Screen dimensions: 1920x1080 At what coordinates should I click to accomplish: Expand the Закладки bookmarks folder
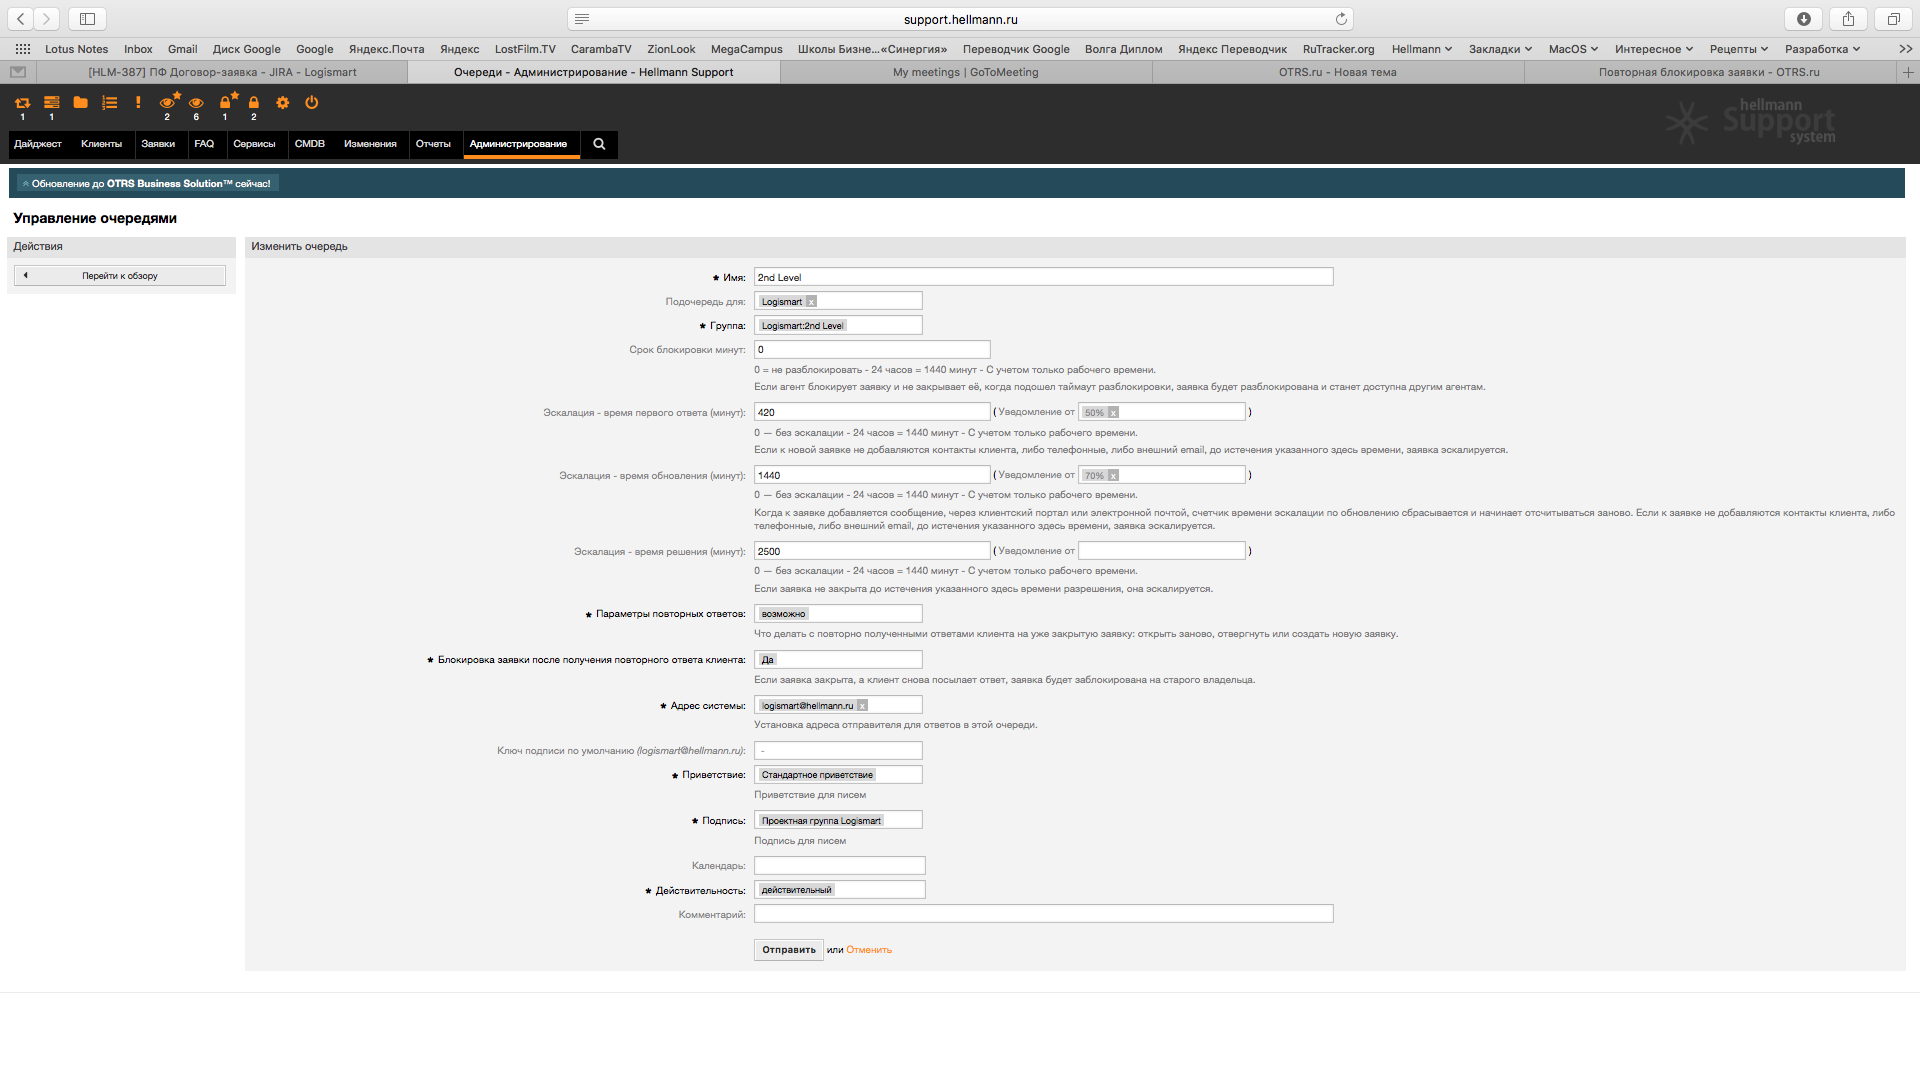coord(1500,49)
